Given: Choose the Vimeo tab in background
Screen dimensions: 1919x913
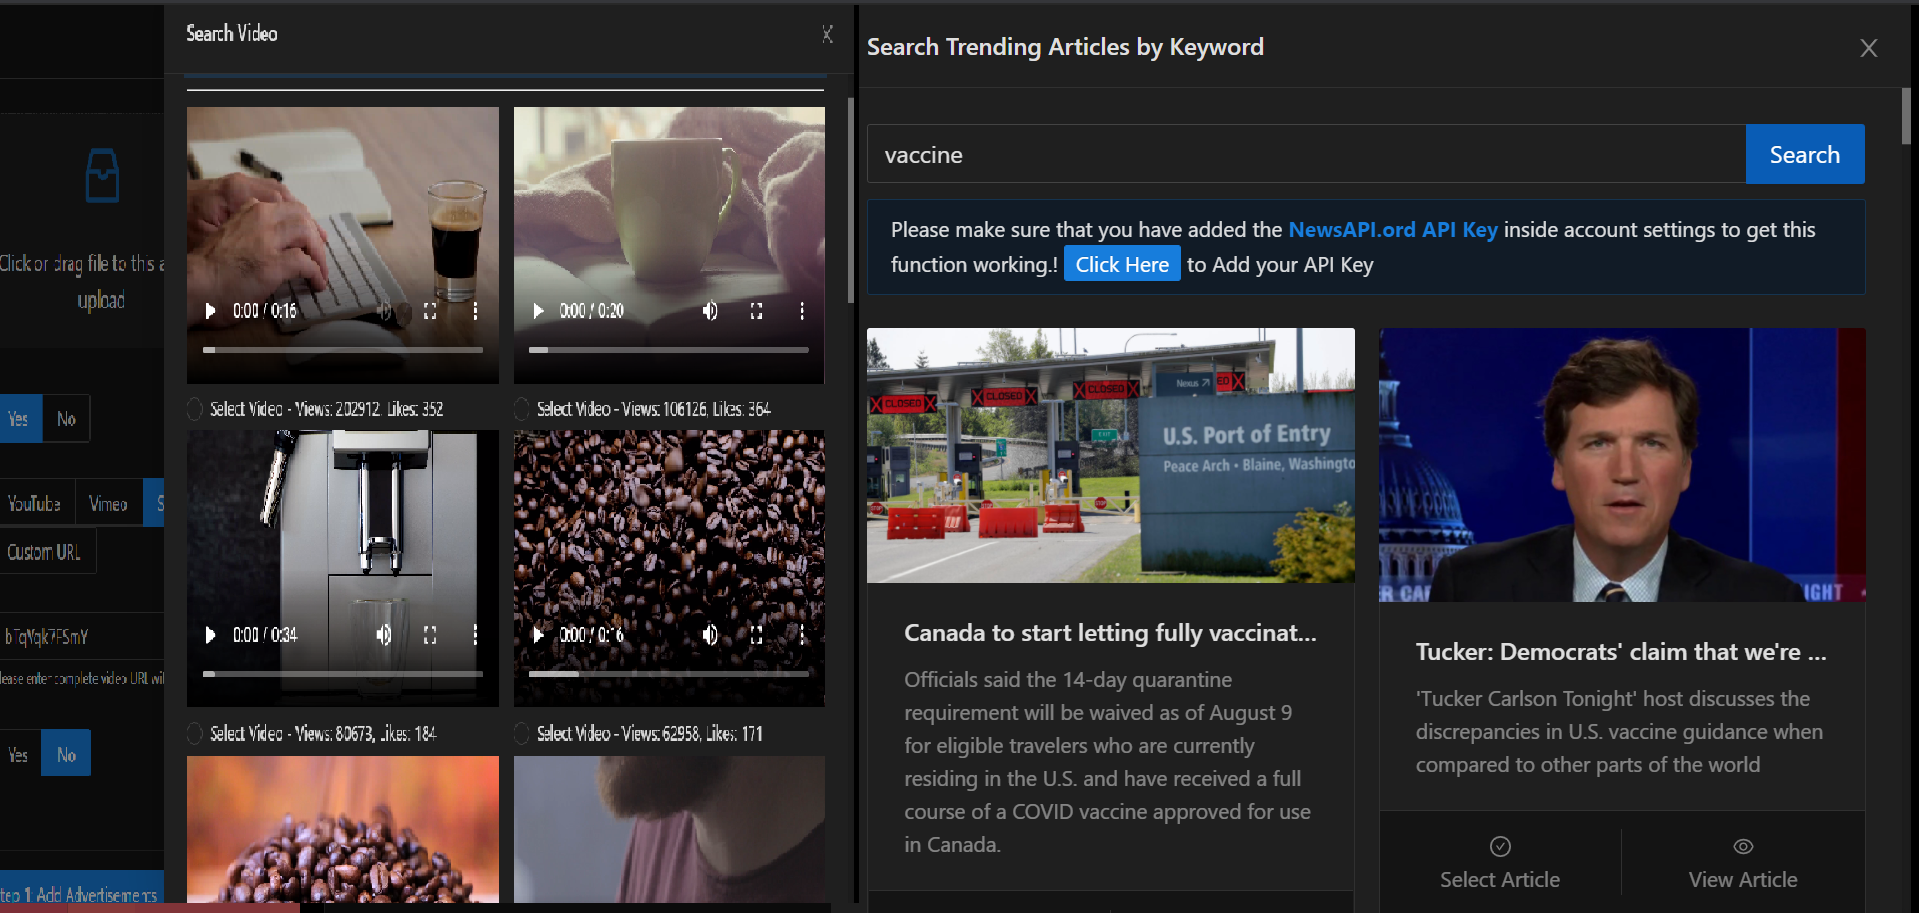Looking at the screenshot, I should click(108, 504).
